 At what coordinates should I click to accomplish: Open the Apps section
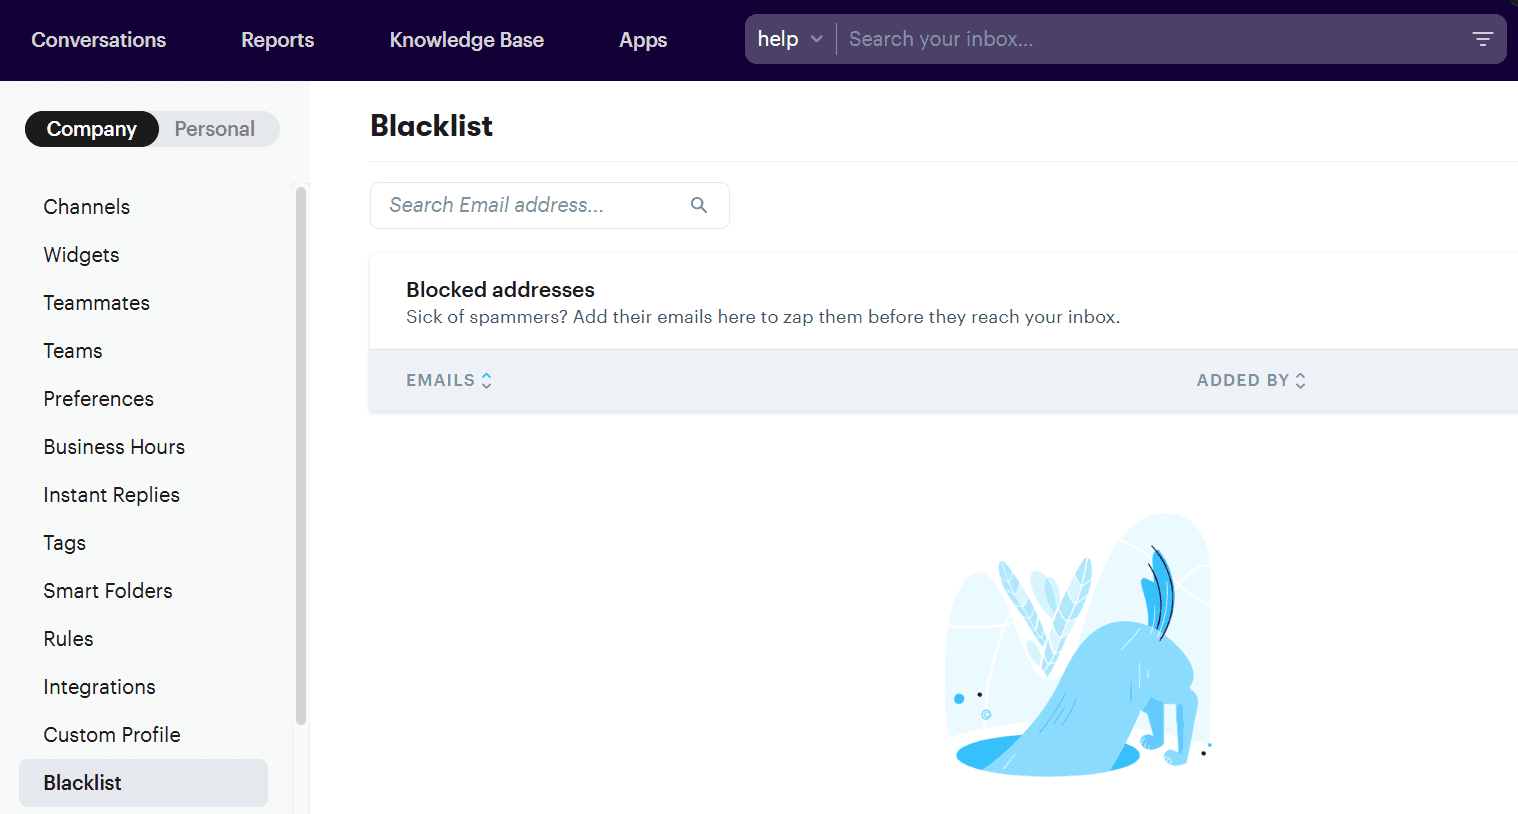point(642,40)
